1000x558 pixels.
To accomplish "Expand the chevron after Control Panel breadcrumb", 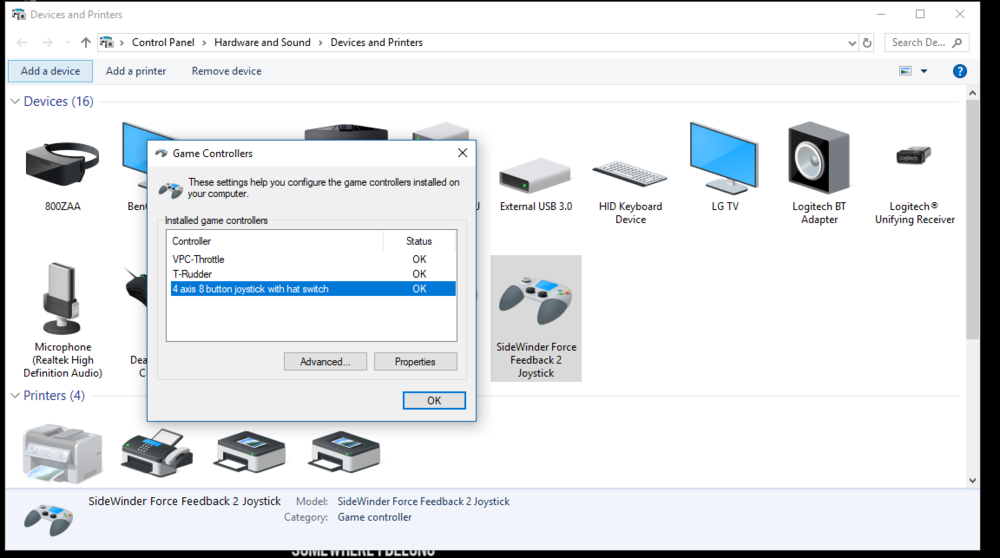I will click(x=204, y=43).
